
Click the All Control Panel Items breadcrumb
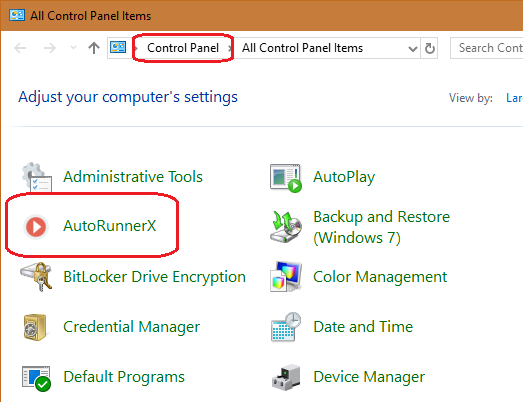click(x=302, y=48)
